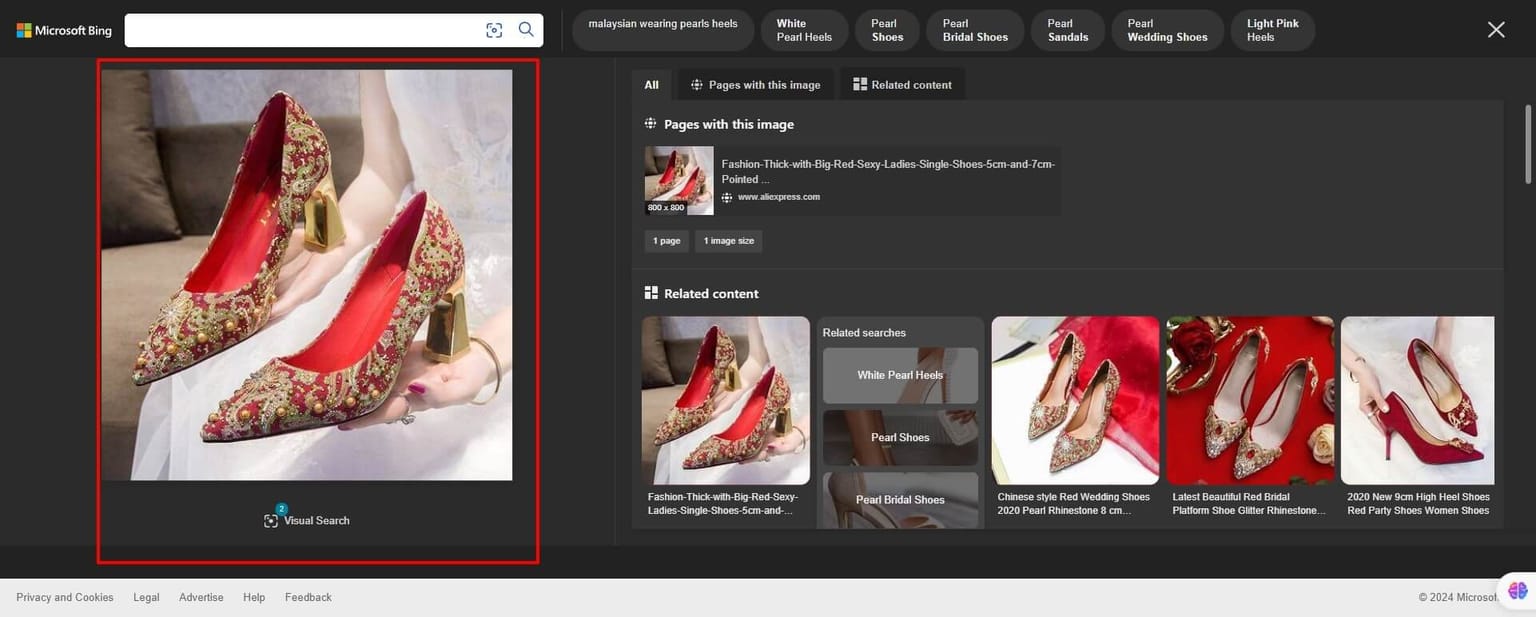The height and width of the screenshot is (617, 1536).
Task: Click the Related content section icon
Action: point(650,292)
